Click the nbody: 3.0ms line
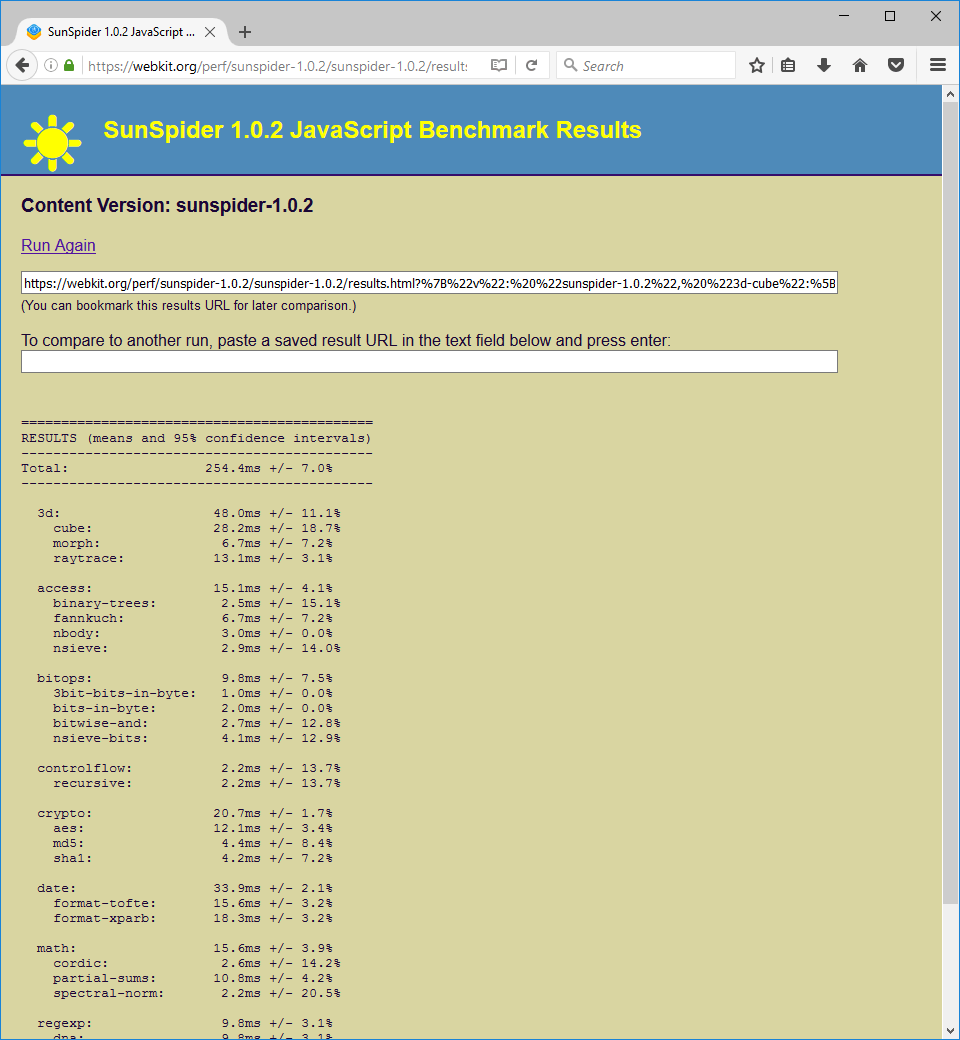The width and height of the screenshot is (960, 1040). click(x=193, y=633)
